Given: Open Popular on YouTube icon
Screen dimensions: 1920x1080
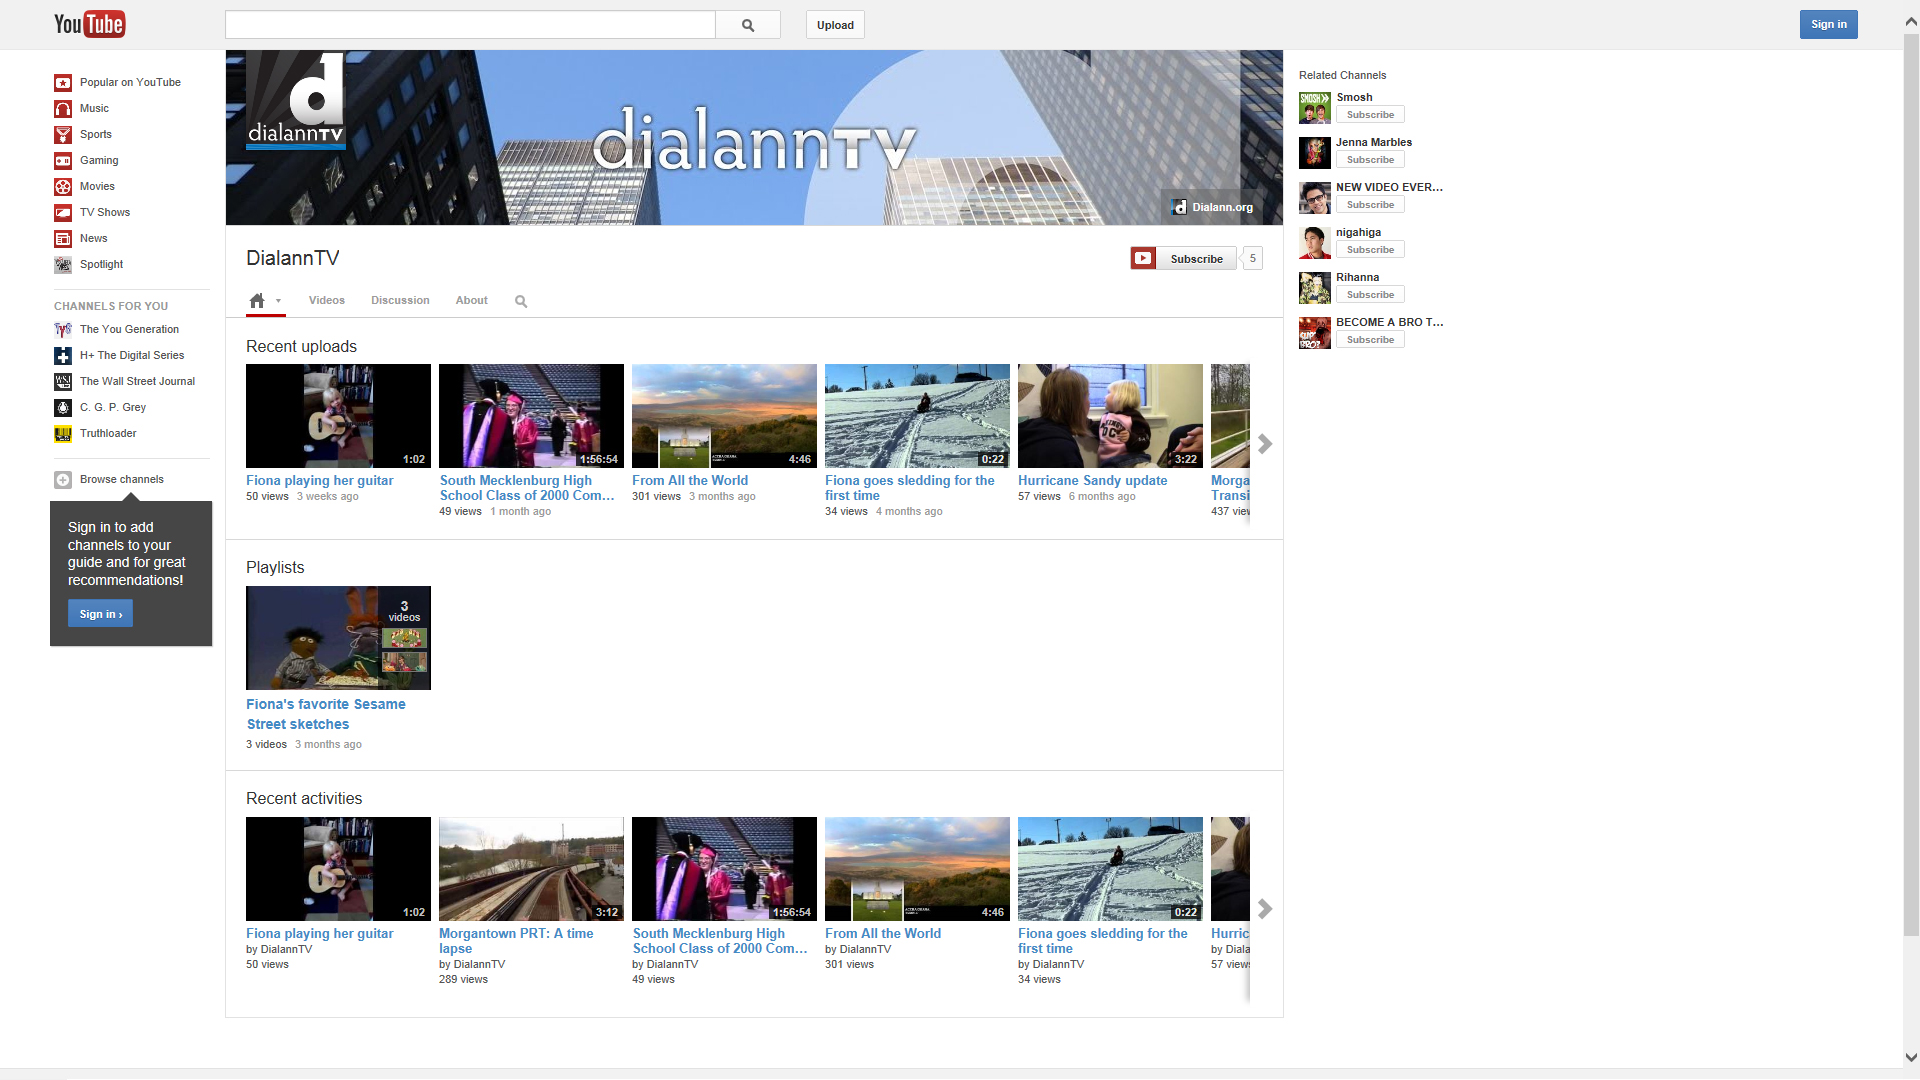Looking at the screenshot, I should pos(63,82).
